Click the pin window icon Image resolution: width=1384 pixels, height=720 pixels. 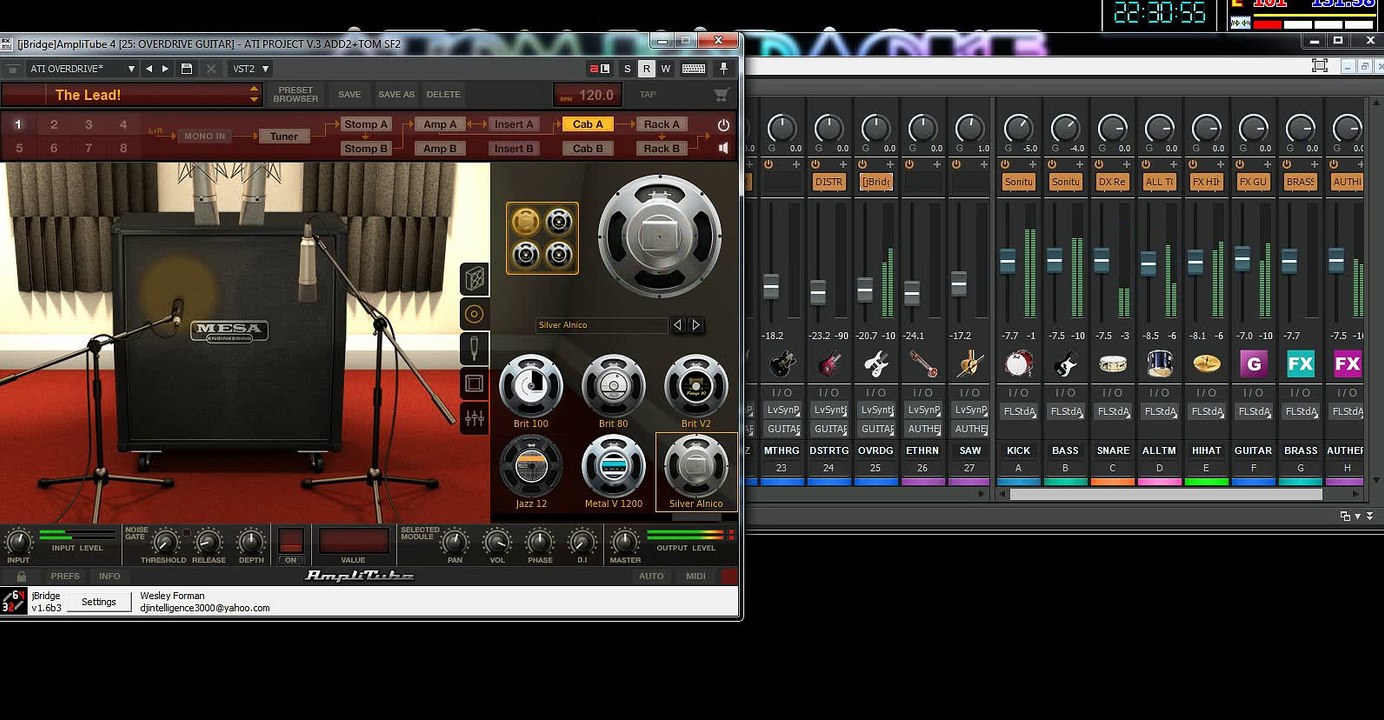[724, 69]
